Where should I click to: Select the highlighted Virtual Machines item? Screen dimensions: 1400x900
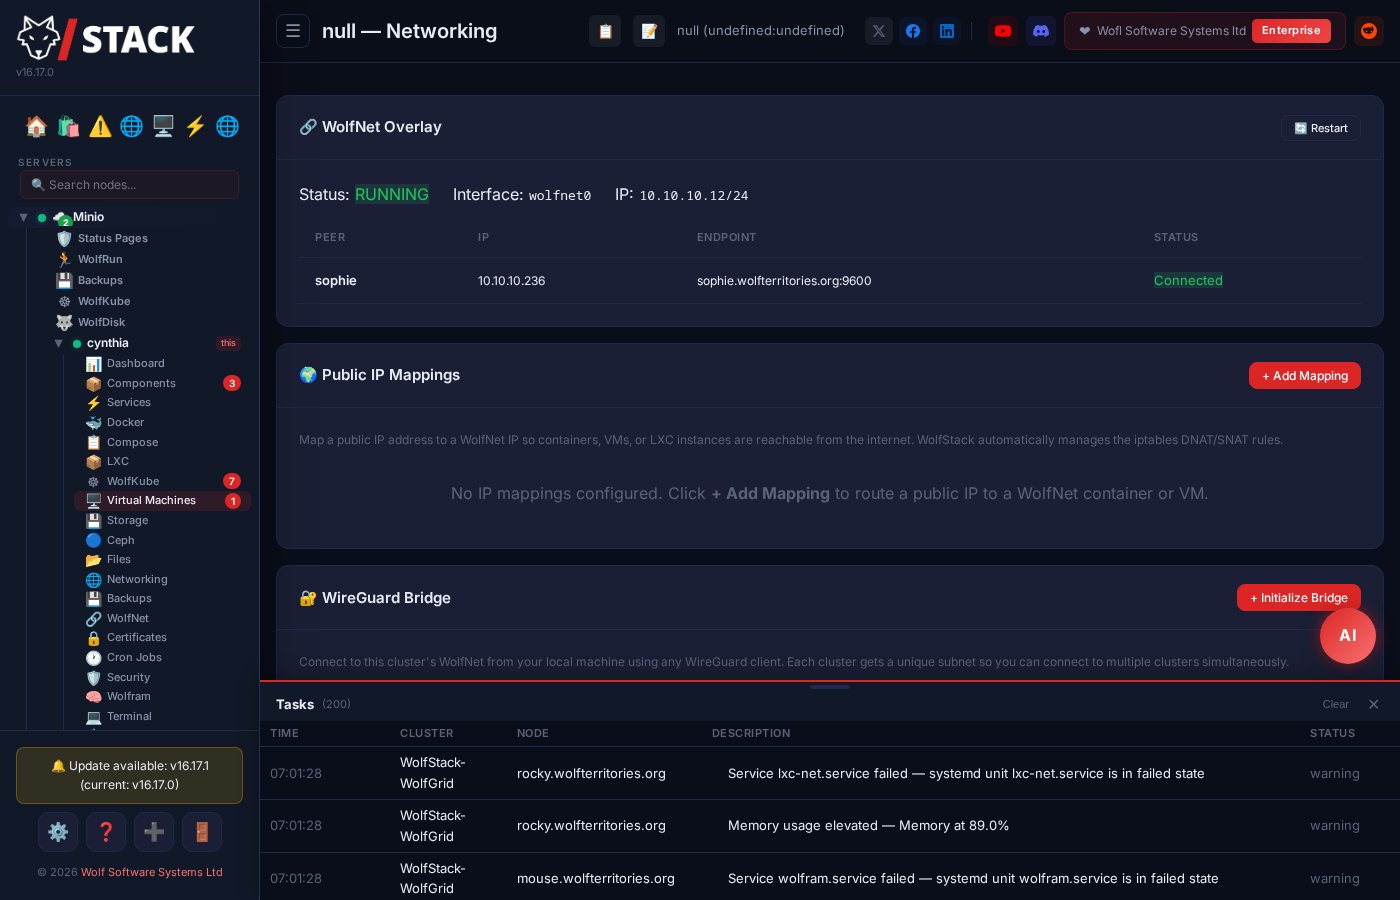162,500
